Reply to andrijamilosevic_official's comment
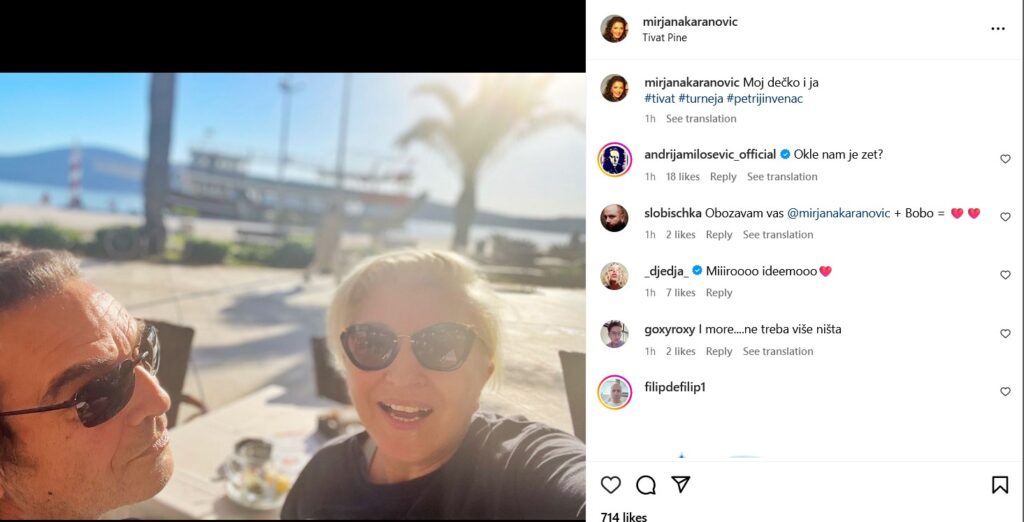The image size is (1024, 522). click(723, 177)
